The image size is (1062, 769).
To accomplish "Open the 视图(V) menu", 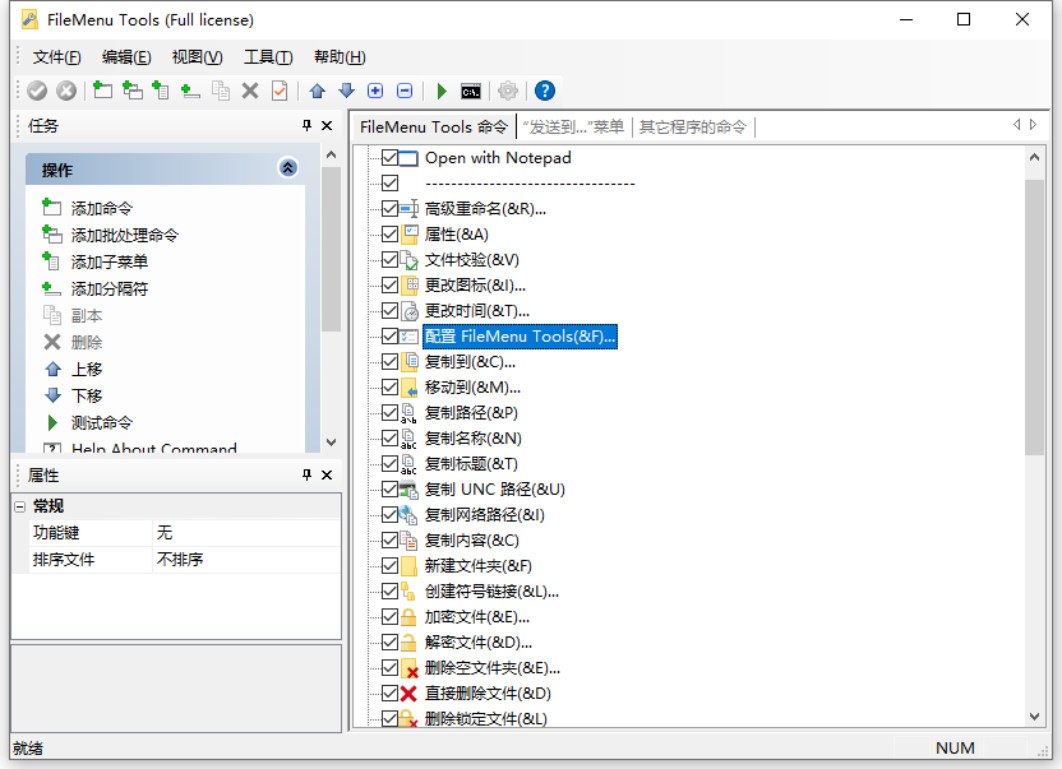I will point(197,57).
